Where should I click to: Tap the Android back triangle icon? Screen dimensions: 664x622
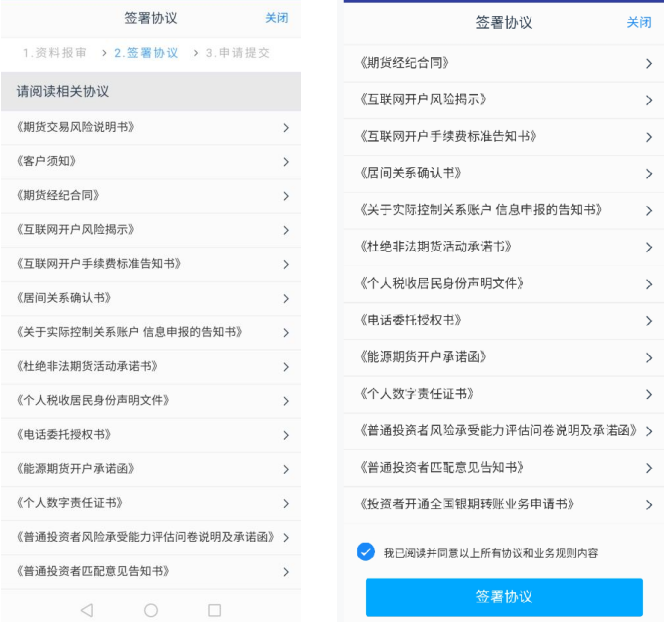tap(86, 609)
